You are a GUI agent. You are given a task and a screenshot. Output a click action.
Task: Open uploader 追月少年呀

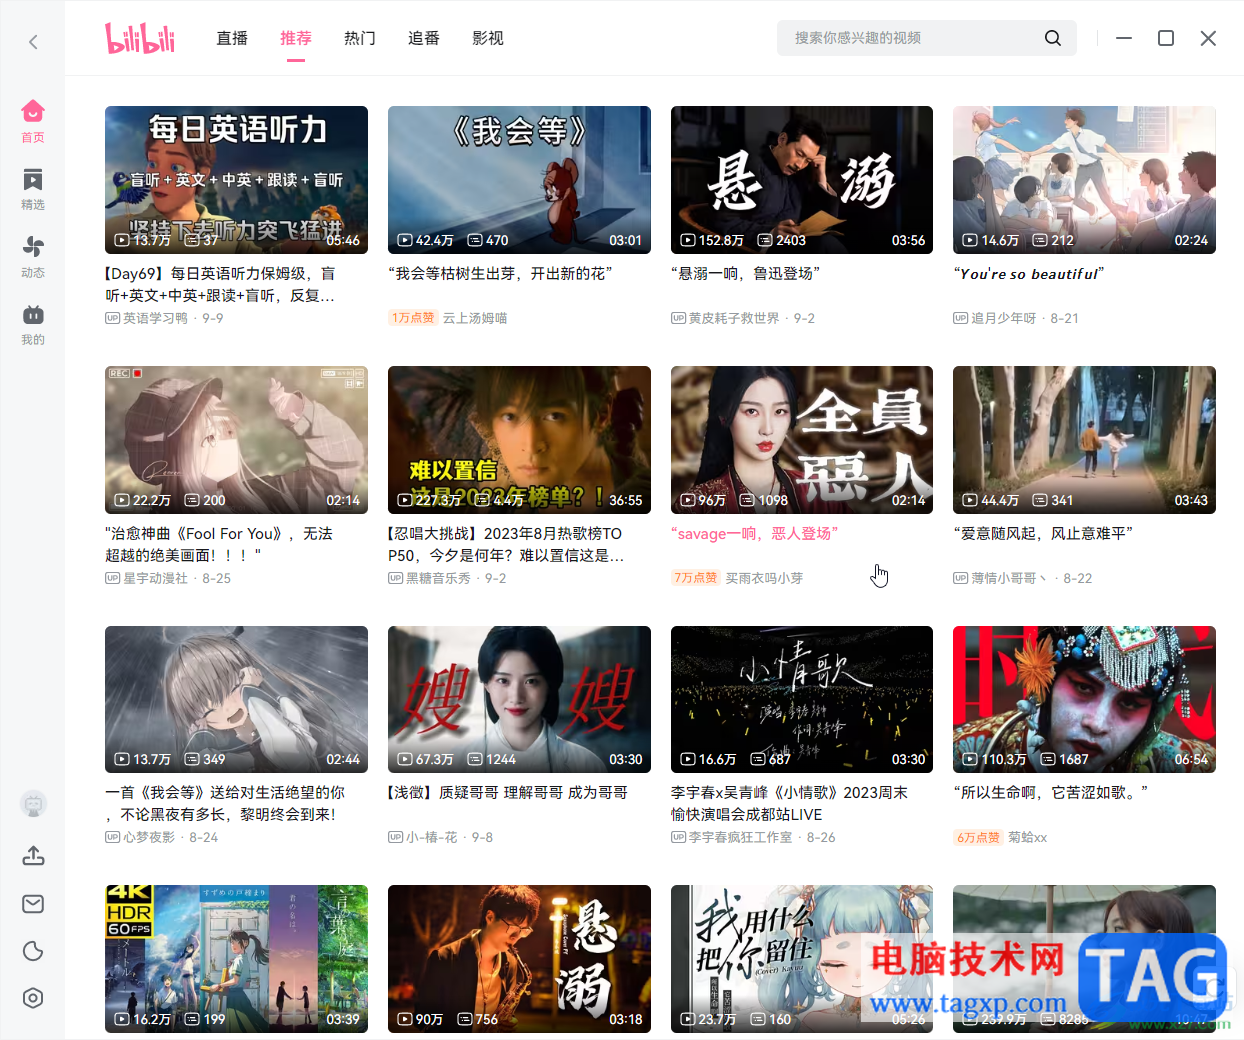[x=1004, y=318]
